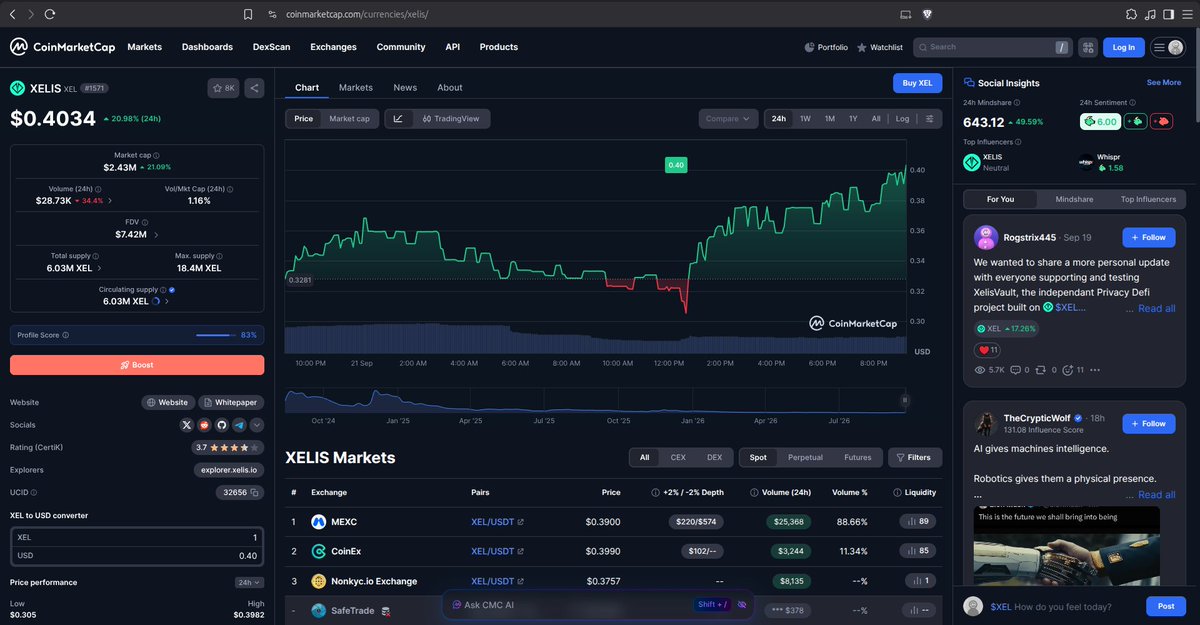Open the Mindshare social tab

pos(1074,199)
